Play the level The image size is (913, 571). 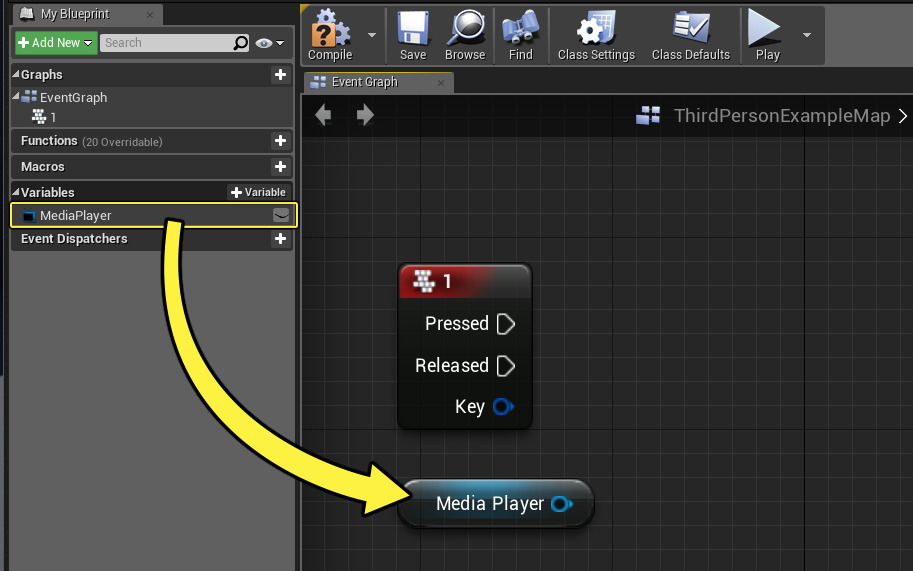767,35
